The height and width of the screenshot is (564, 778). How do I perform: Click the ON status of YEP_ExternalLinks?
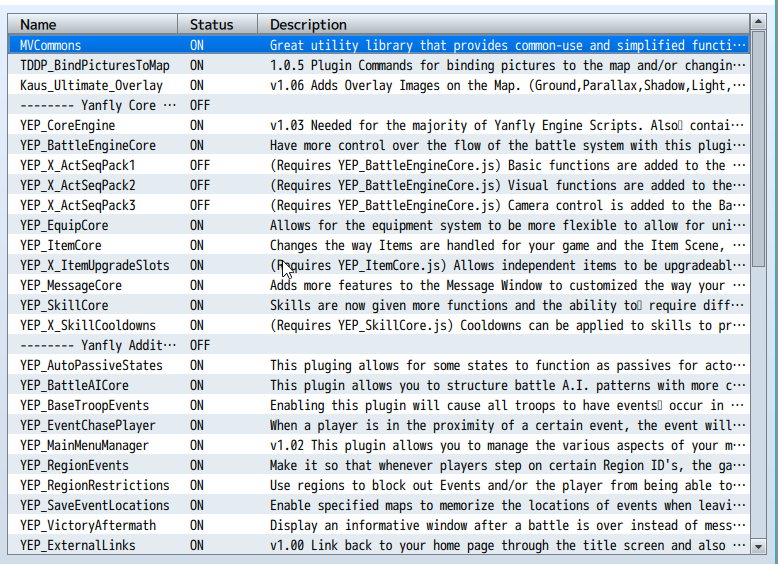click(197, 545)
